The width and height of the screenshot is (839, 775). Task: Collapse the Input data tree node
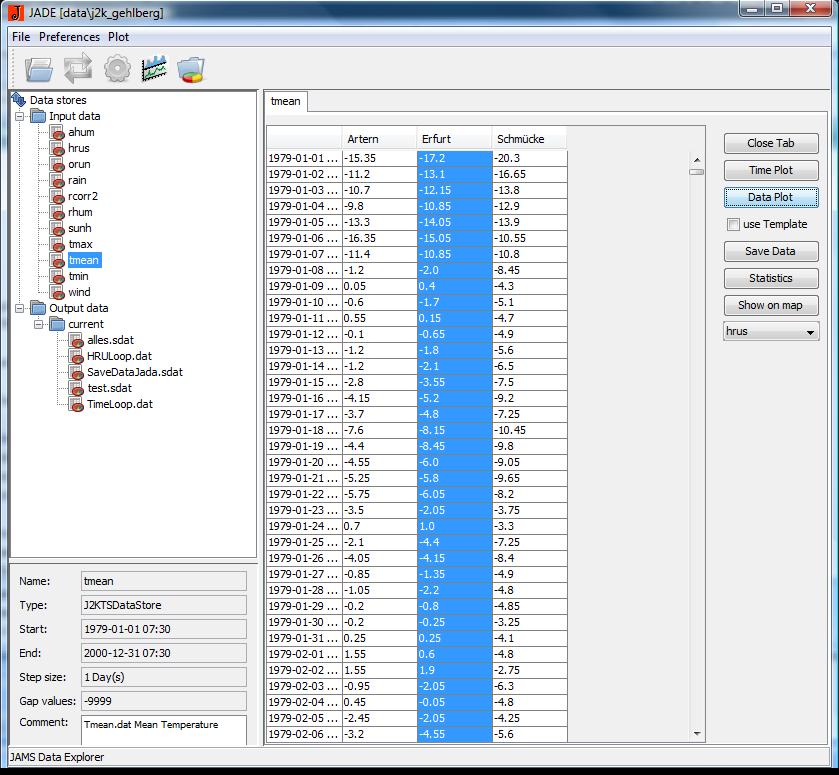pyautogui.click(x=19, y=116)
